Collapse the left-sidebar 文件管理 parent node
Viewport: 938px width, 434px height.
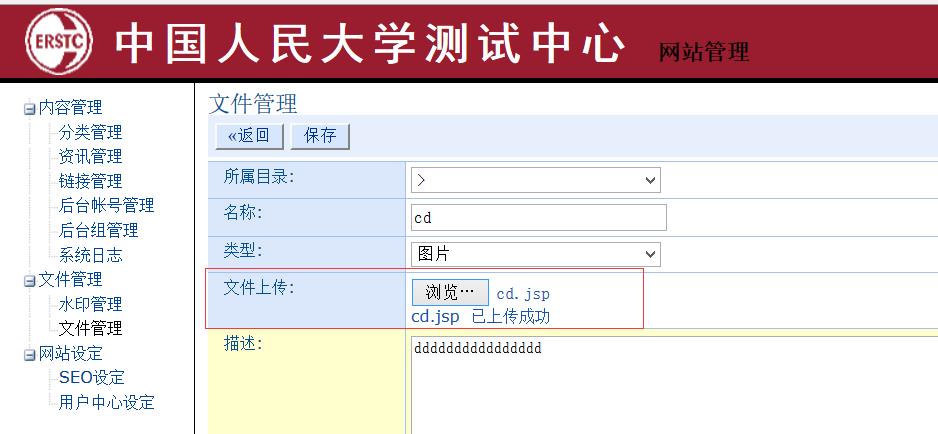[29, 281]
